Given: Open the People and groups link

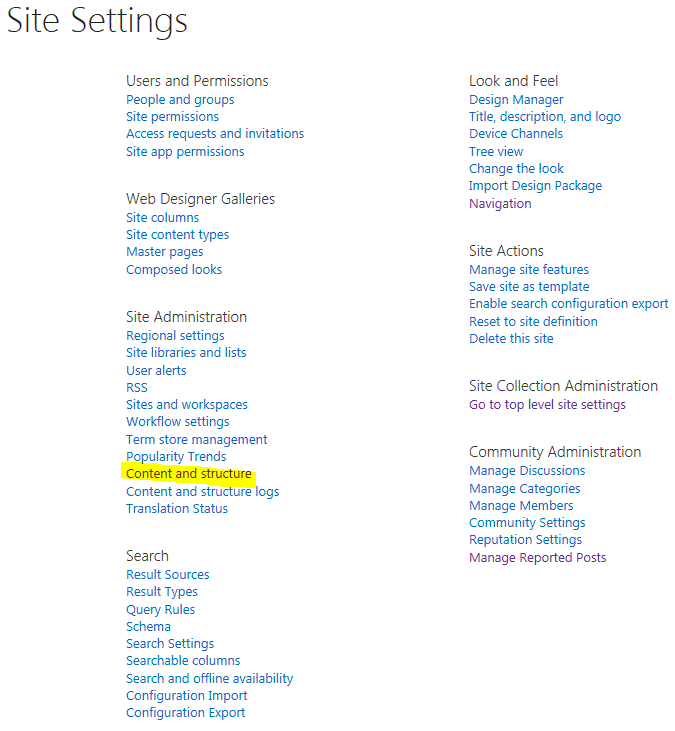Looking at the screenshot, I should [180, 100].
